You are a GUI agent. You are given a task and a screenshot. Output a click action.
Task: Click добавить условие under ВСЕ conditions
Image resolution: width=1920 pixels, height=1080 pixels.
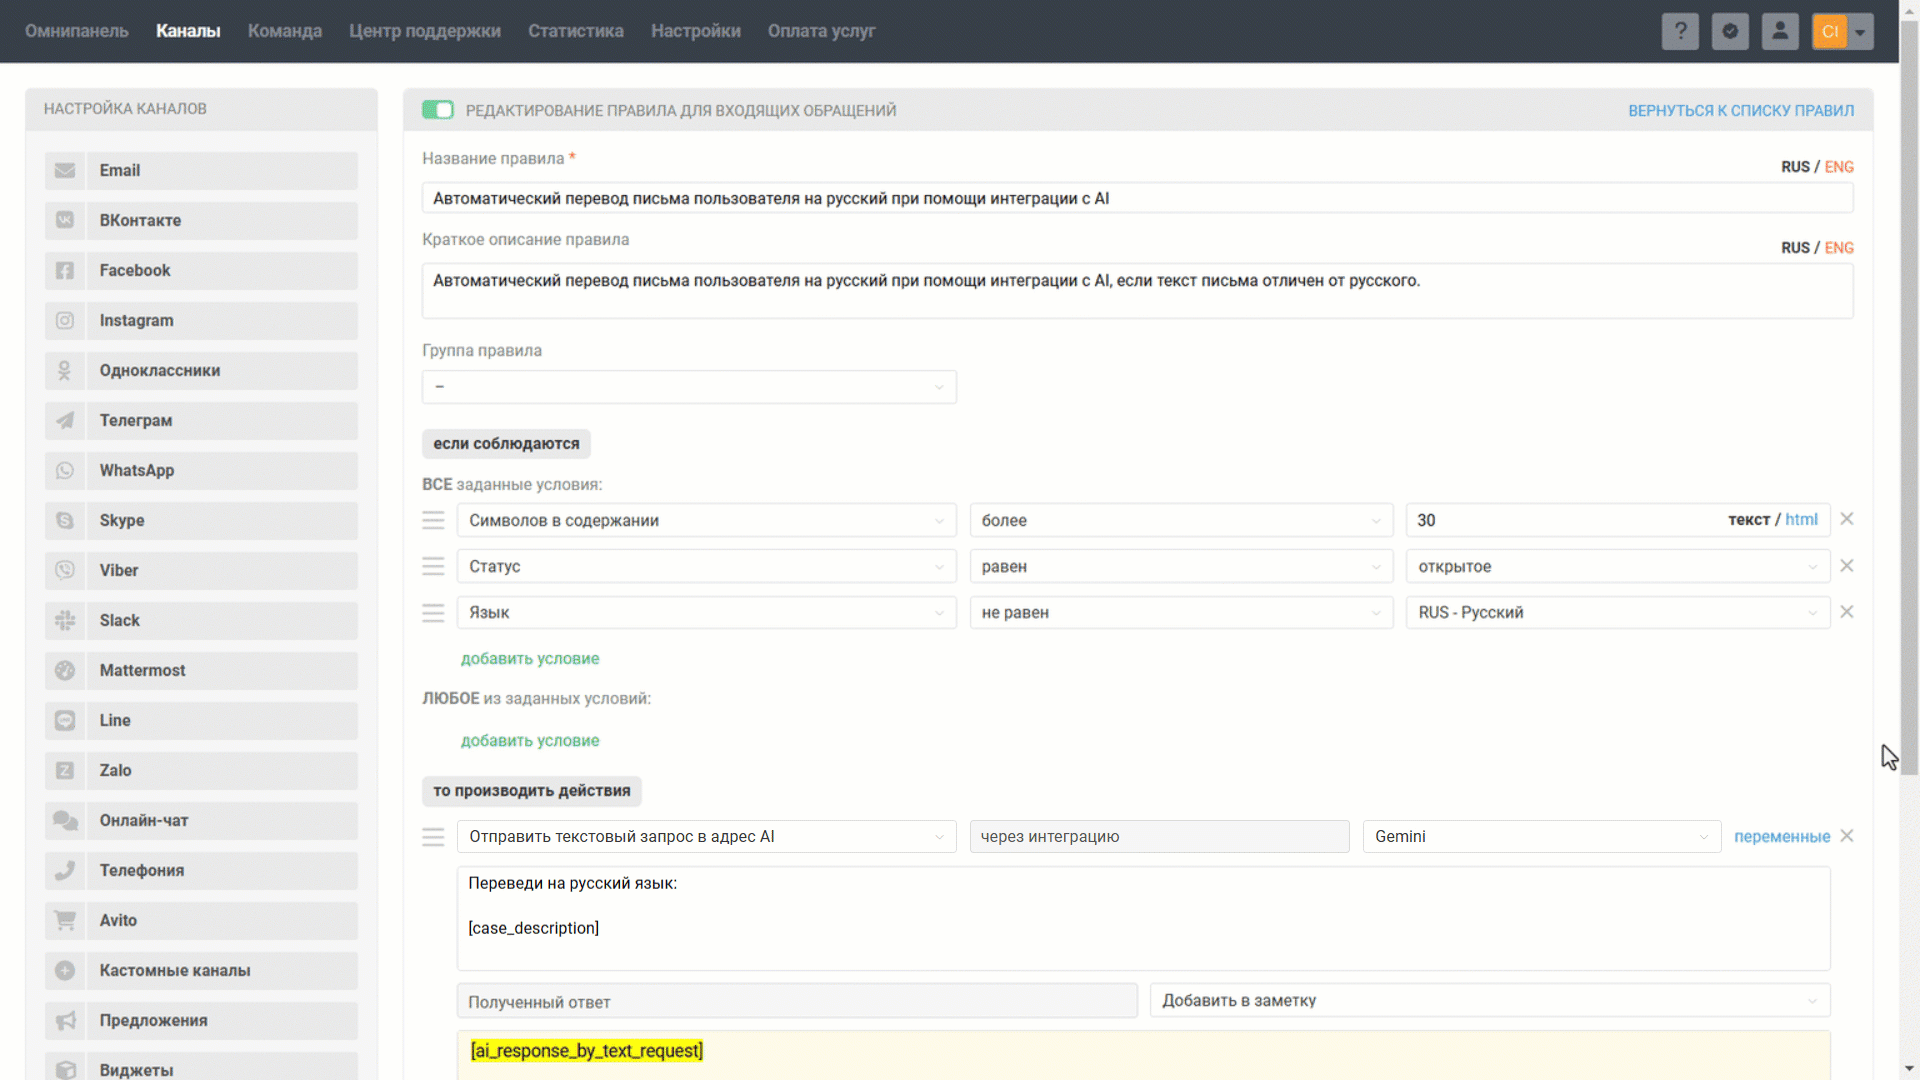coord(530,659)
